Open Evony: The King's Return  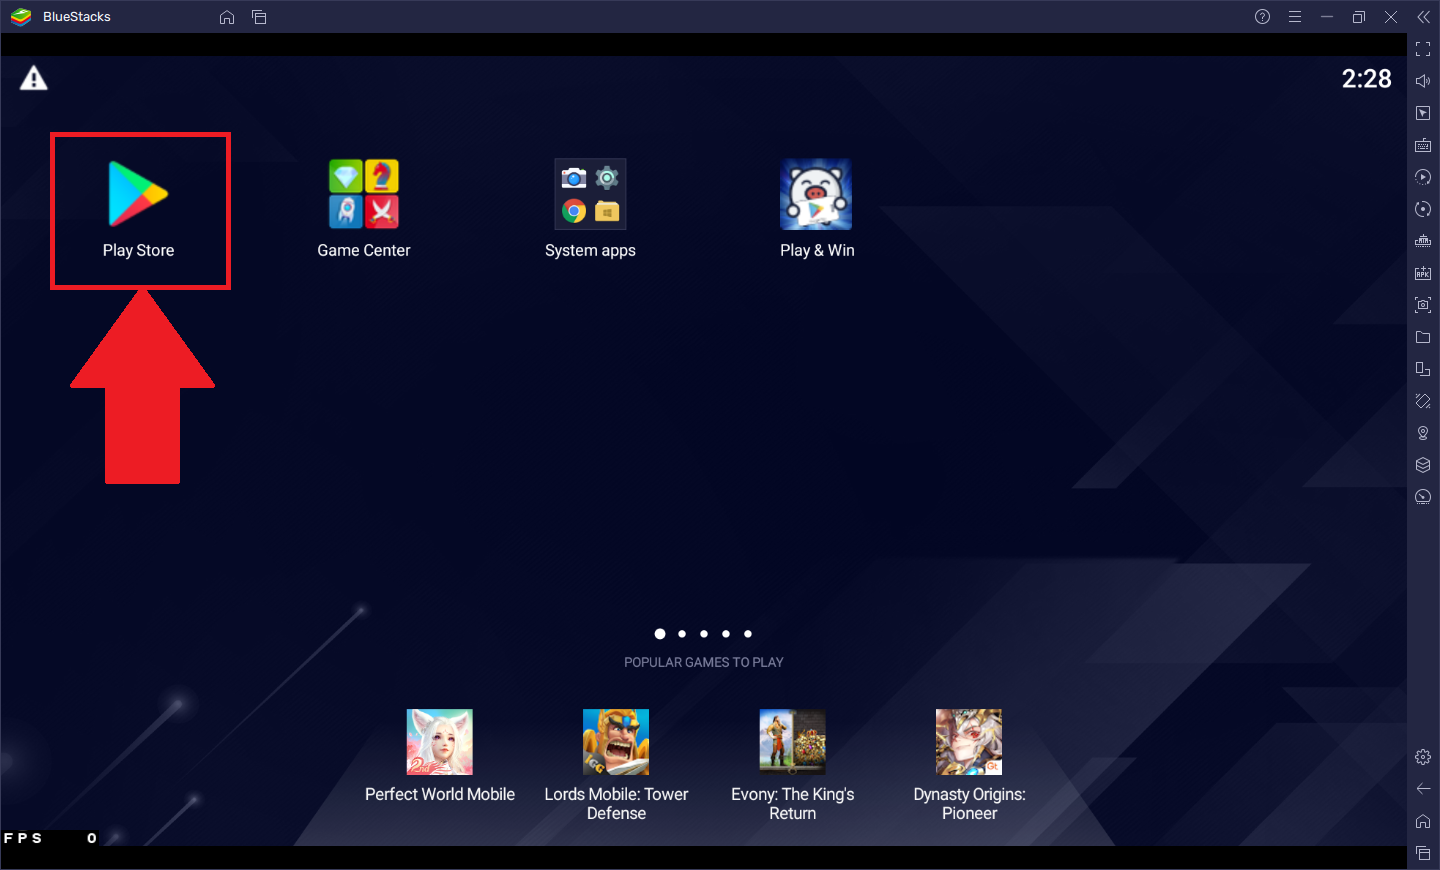tap(792, 741)
